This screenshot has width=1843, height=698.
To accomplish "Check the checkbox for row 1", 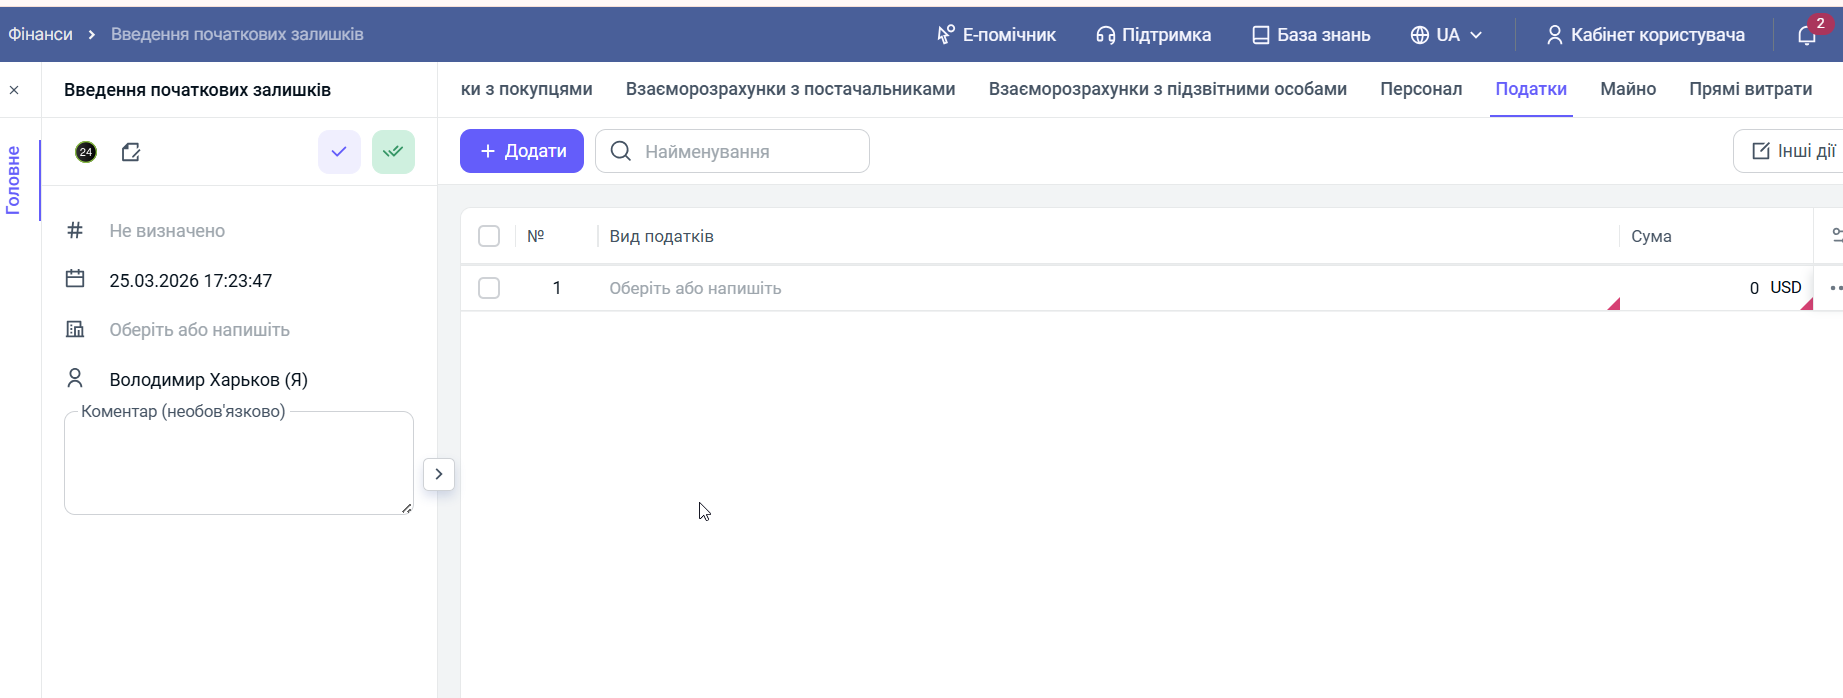I will tap(489, 288).
